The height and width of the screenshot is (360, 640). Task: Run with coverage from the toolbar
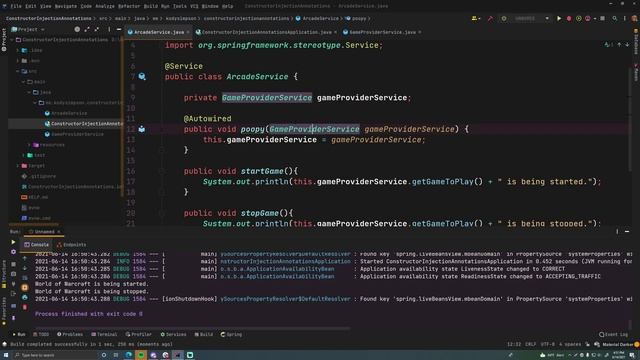click(x=579, y=18)
